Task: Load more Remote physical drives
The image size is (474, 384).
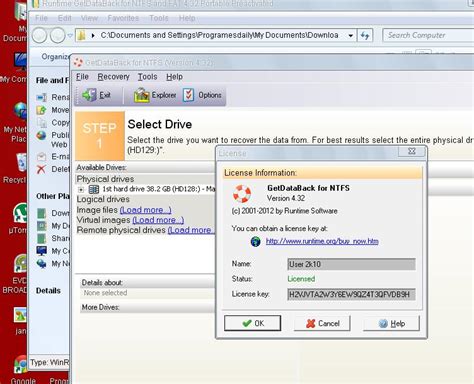Action: click(x=191, y=230)
